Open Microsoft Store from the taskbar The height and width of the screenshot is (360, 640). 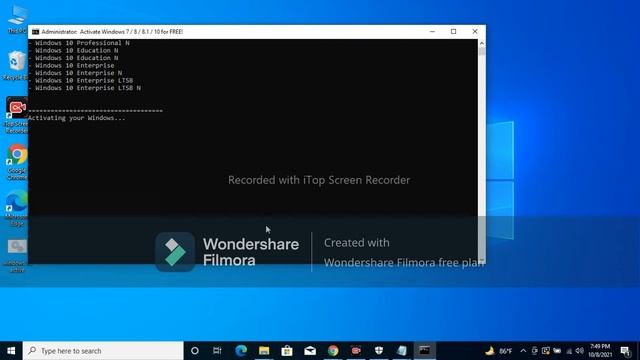[x=287, y=351]
